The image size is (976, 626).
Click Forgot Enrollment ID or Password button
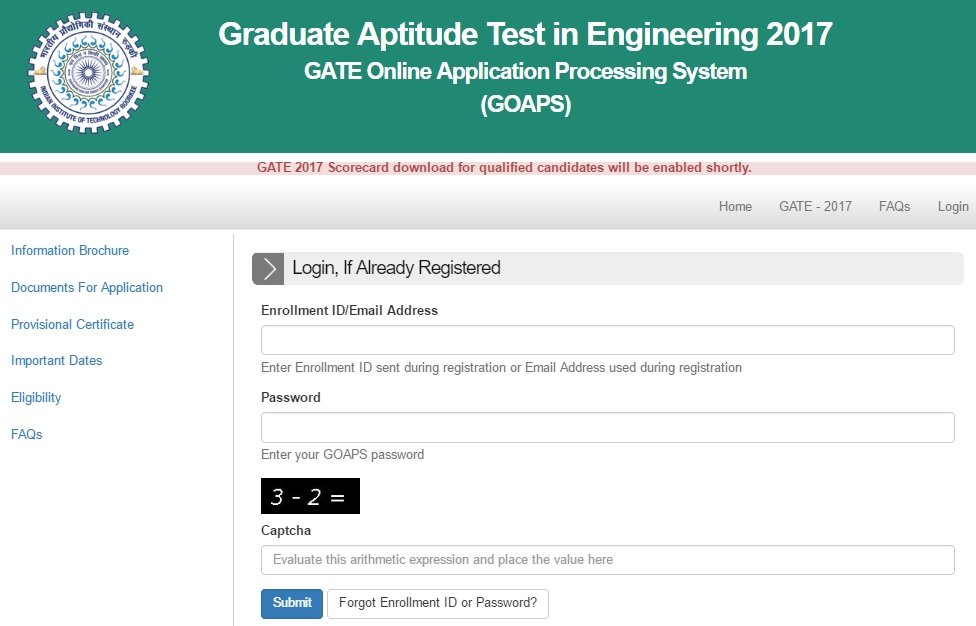click(x=438, y=604)
